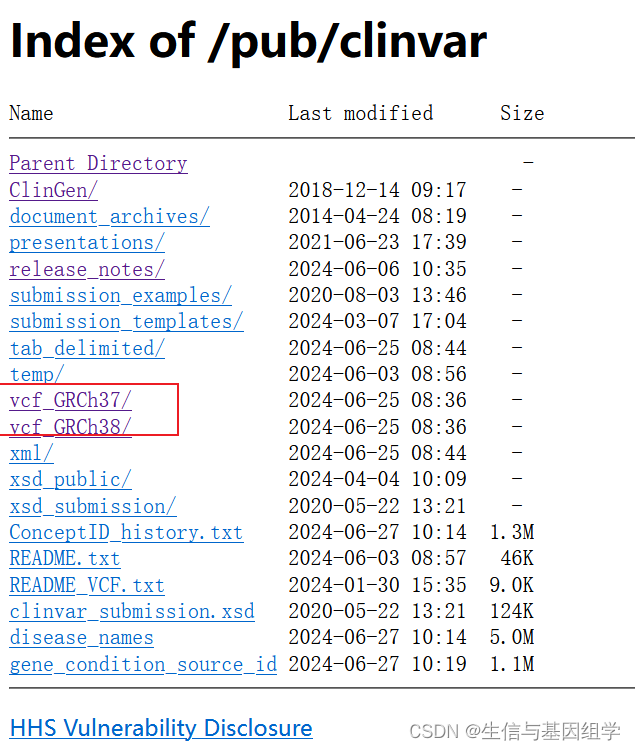Screen dimensions: 635x750
Task: Open the vcf_GRCh38/ directory
Action: pos(70,427)
